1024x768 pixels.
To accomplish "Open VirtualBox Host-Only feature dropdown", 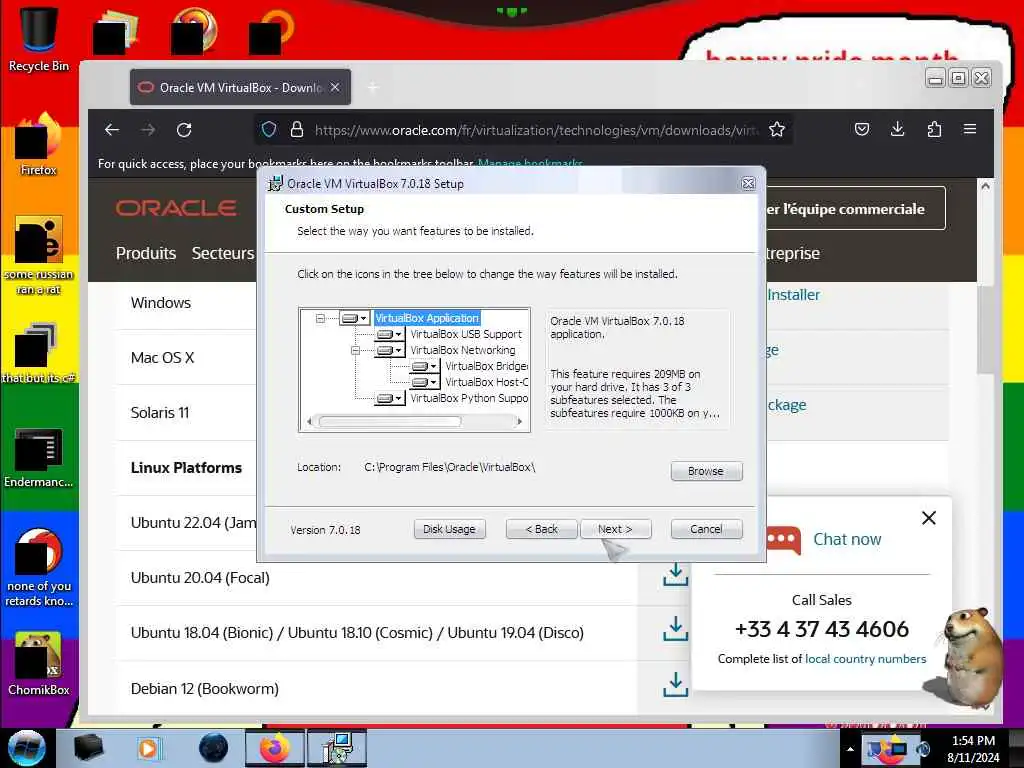I will coord(424,382).
